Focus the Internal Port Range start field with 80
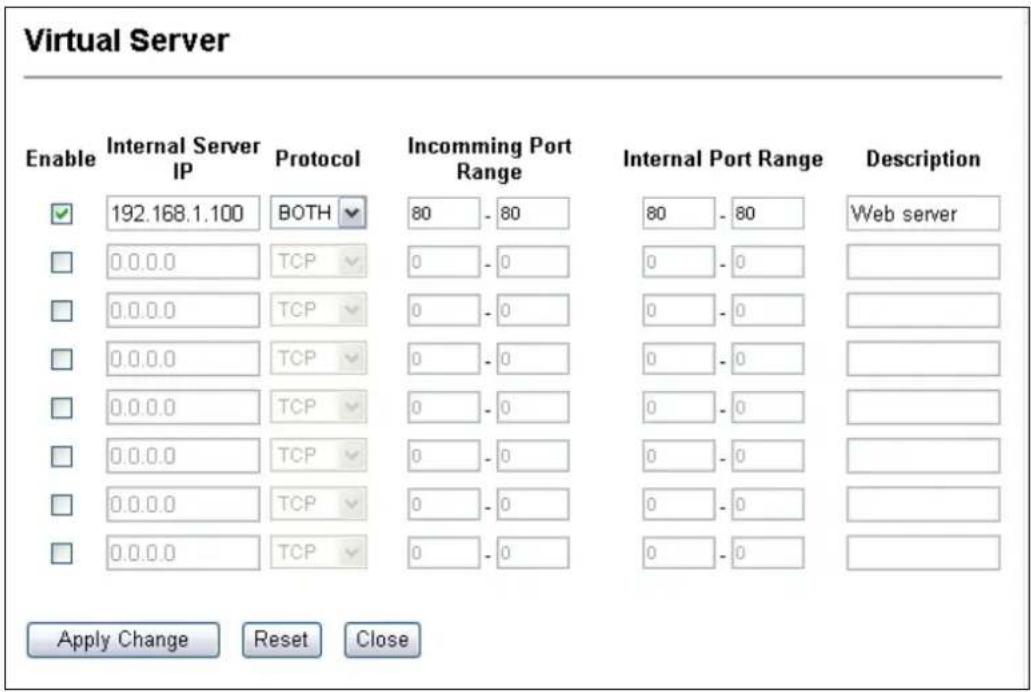 coord(679,213)
